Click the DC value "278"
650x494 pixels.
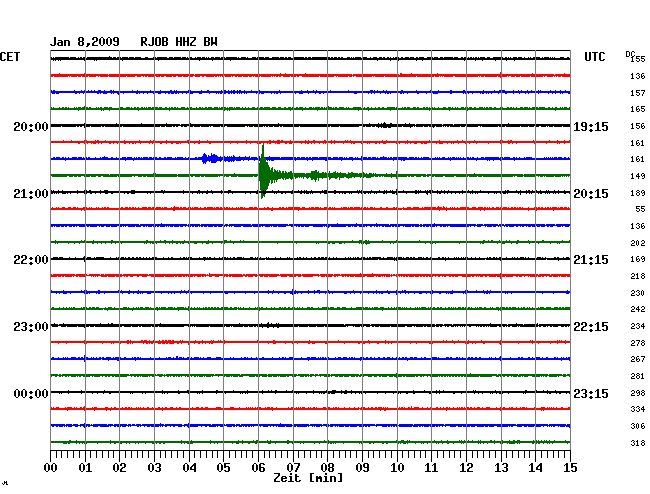(x=638, y=343)
